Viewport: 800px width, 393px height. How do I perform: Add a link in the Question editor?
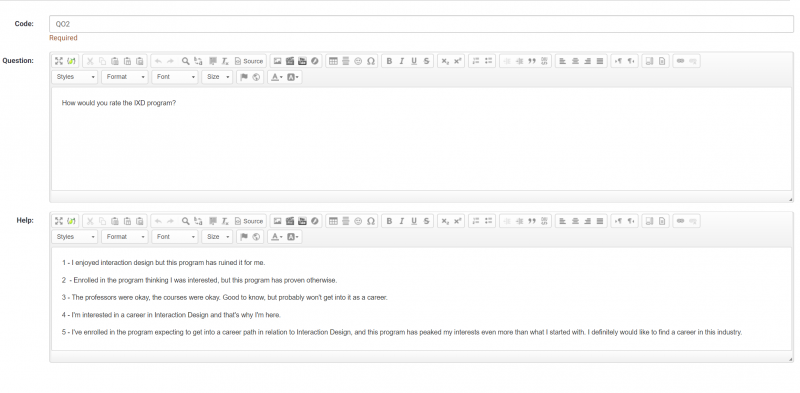pyautogui.click(x=680, y=61)
